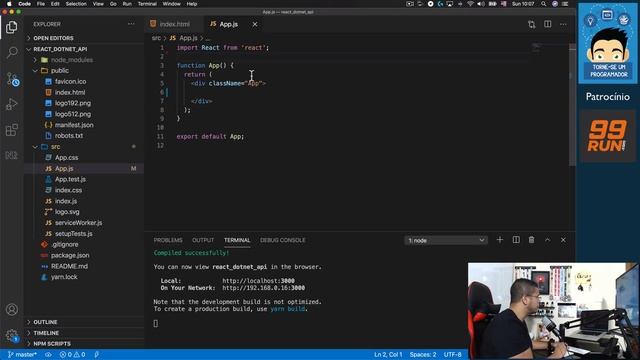Kill terminal with trash icon
Image resolution: width=640 pixels, height=360 pixels.
[531, 240]
